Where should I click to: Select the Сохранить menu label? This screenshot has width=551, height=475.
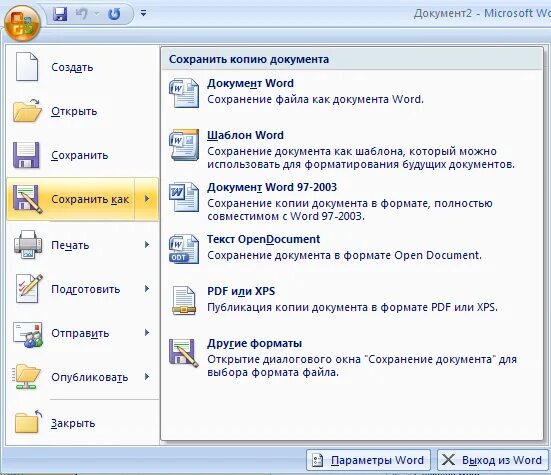coord(79,155)
